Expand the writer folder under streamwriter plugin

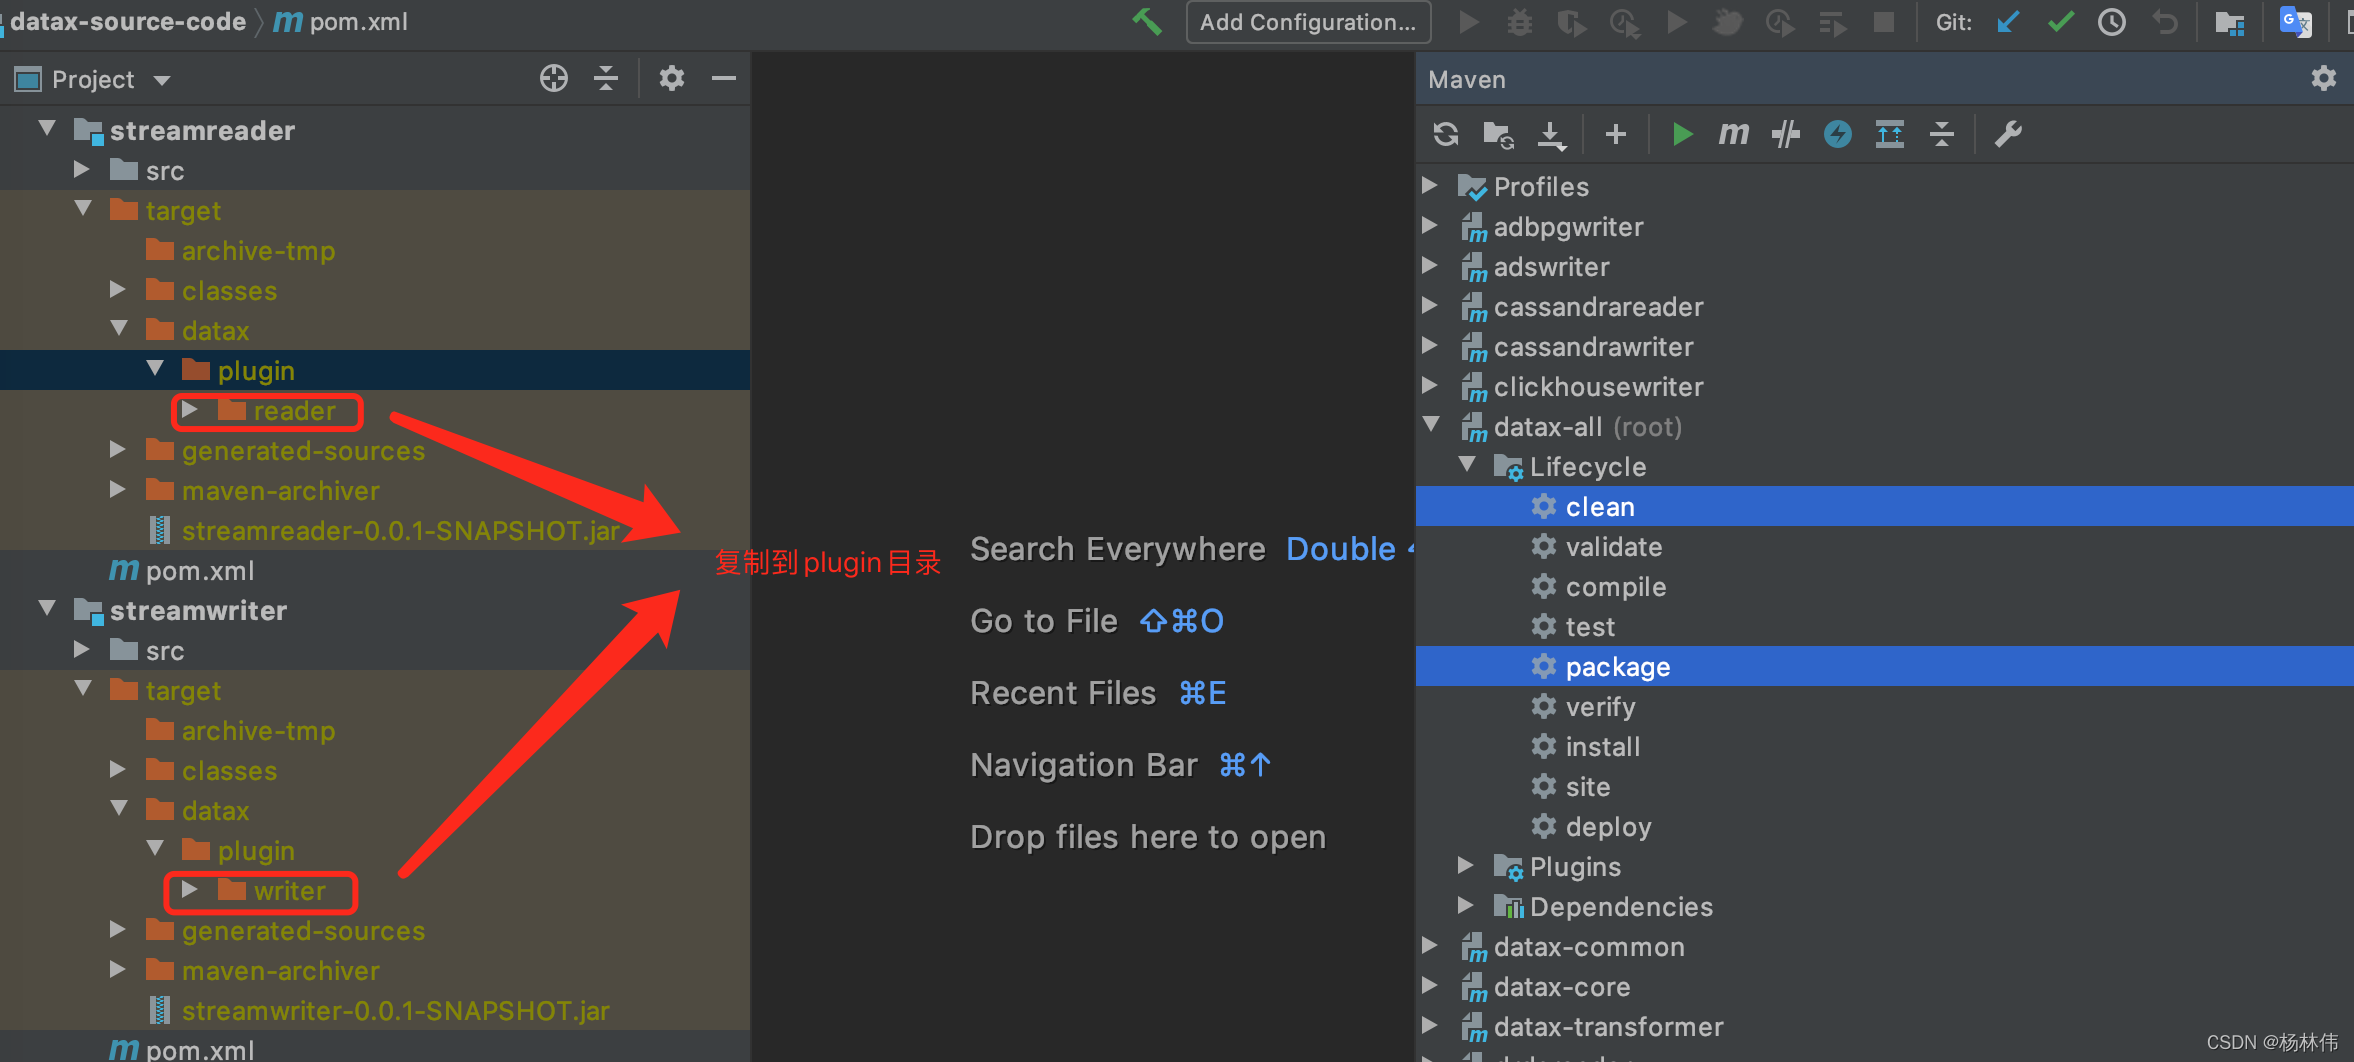189,890
